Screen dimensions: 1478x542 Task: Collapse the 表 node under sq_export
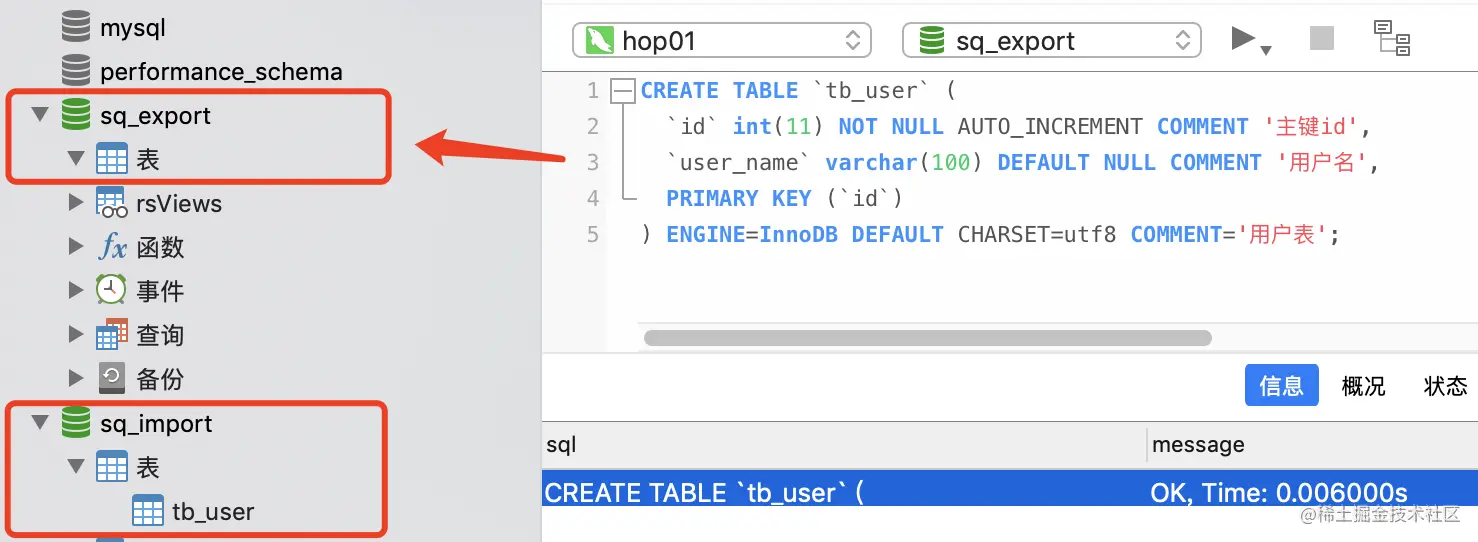pos(76,159)
